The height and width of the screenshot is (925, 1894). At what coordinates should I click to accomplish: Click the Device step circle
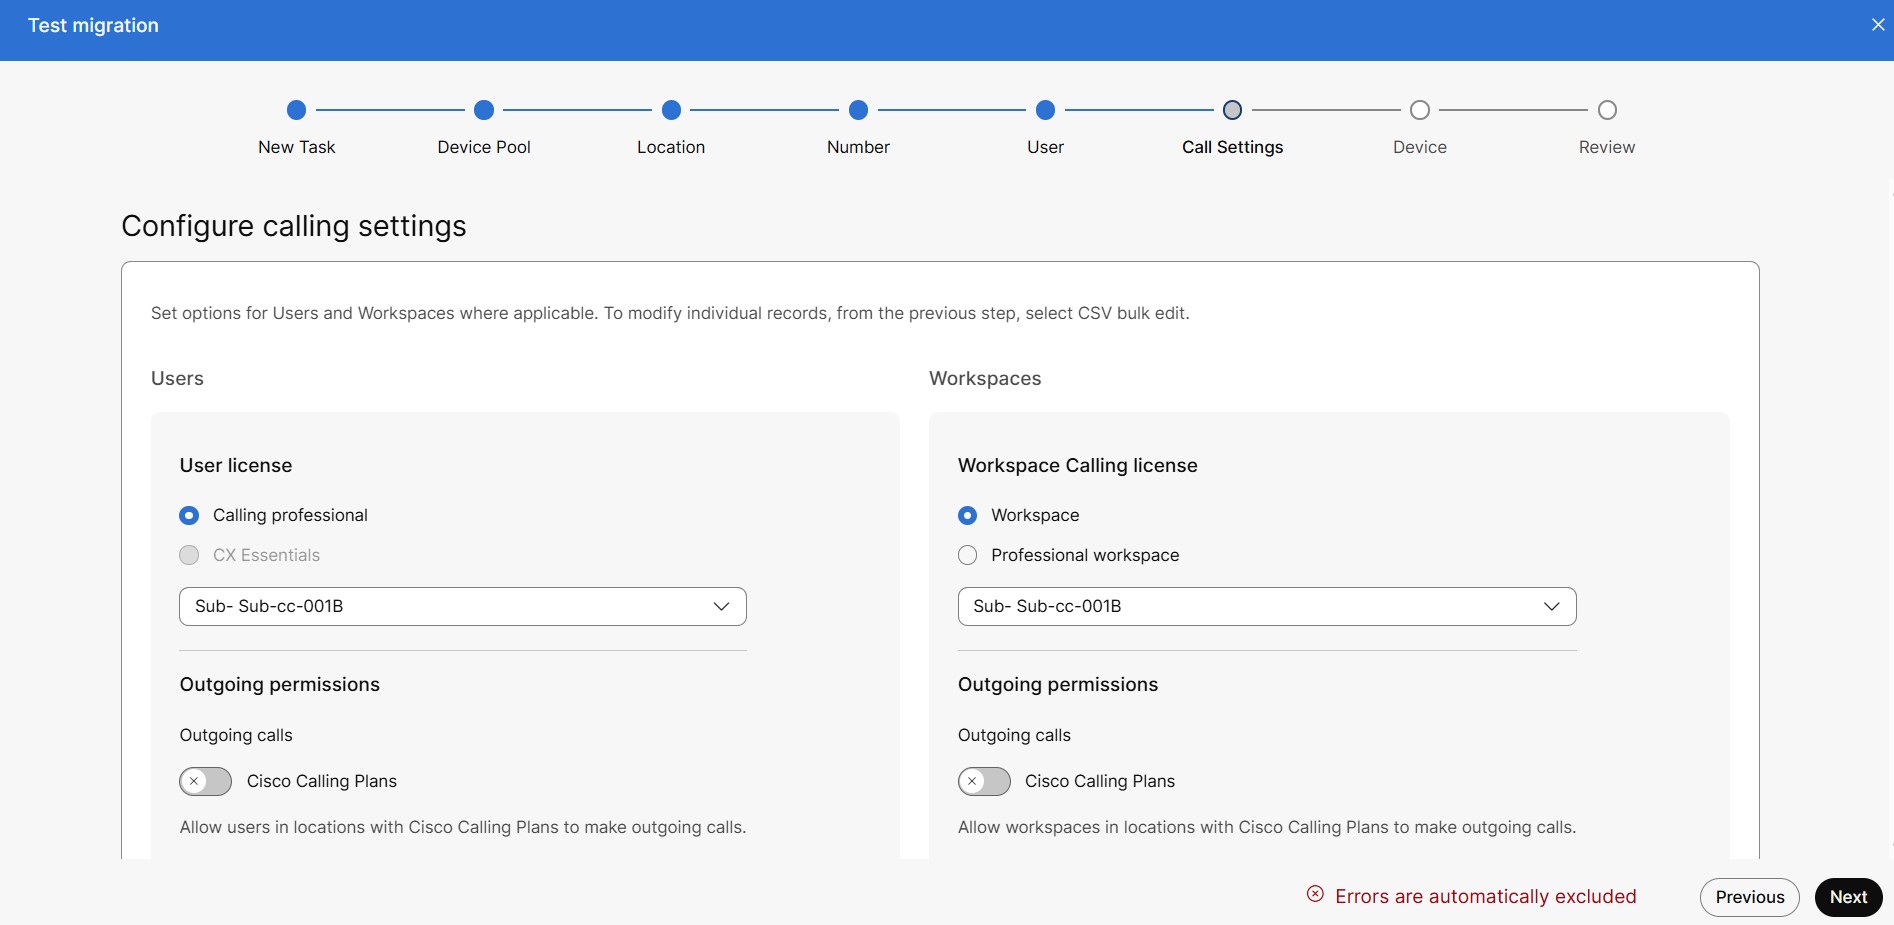click(1419, 110)
